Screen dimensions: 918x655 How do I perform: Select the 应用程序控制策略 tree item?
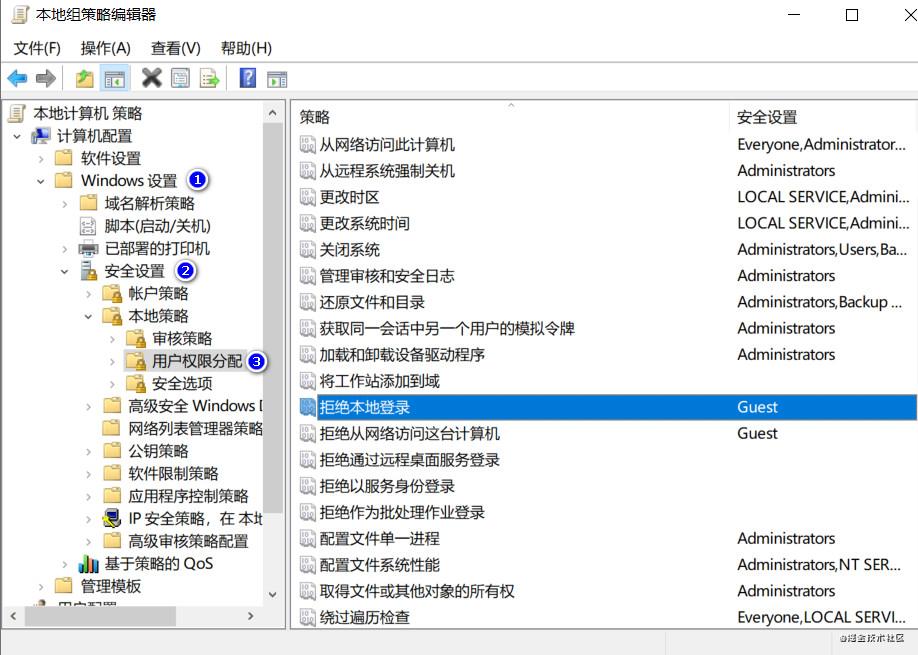pos(189,496)
